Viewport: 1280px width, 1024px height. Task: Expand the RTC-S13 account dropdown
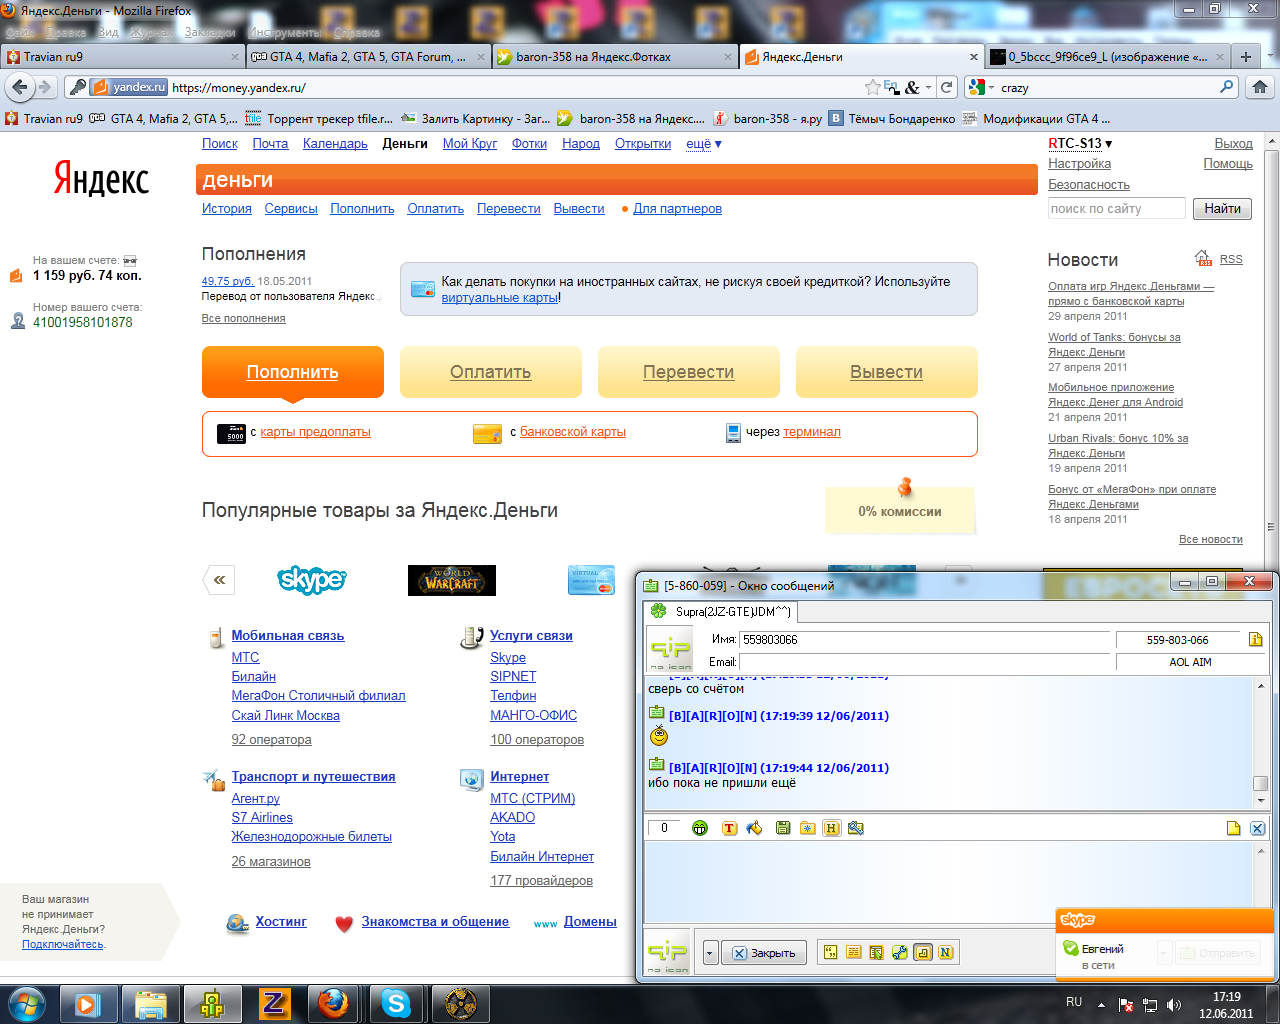pos(1080,144)
